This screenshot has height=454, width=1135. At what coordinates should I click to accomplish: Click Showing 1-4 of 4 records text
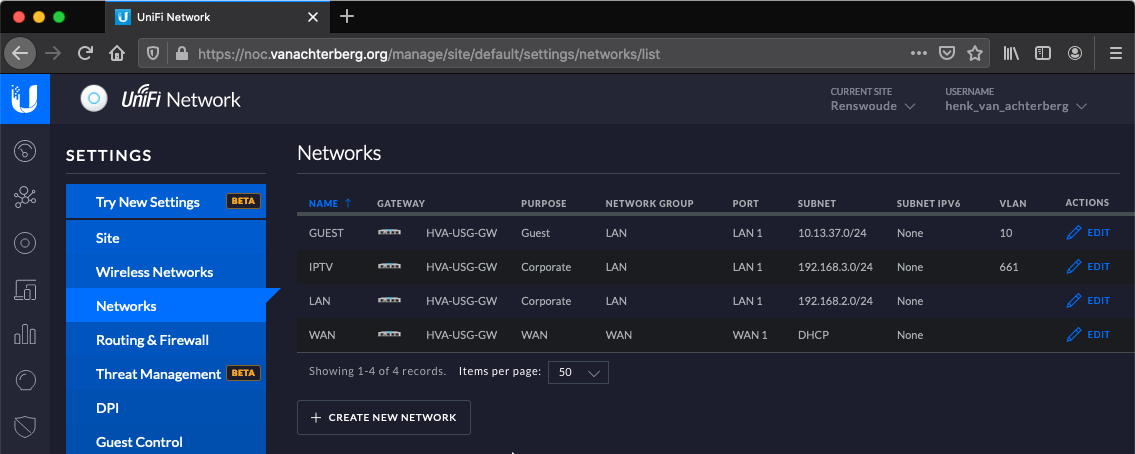click(377, 371)
